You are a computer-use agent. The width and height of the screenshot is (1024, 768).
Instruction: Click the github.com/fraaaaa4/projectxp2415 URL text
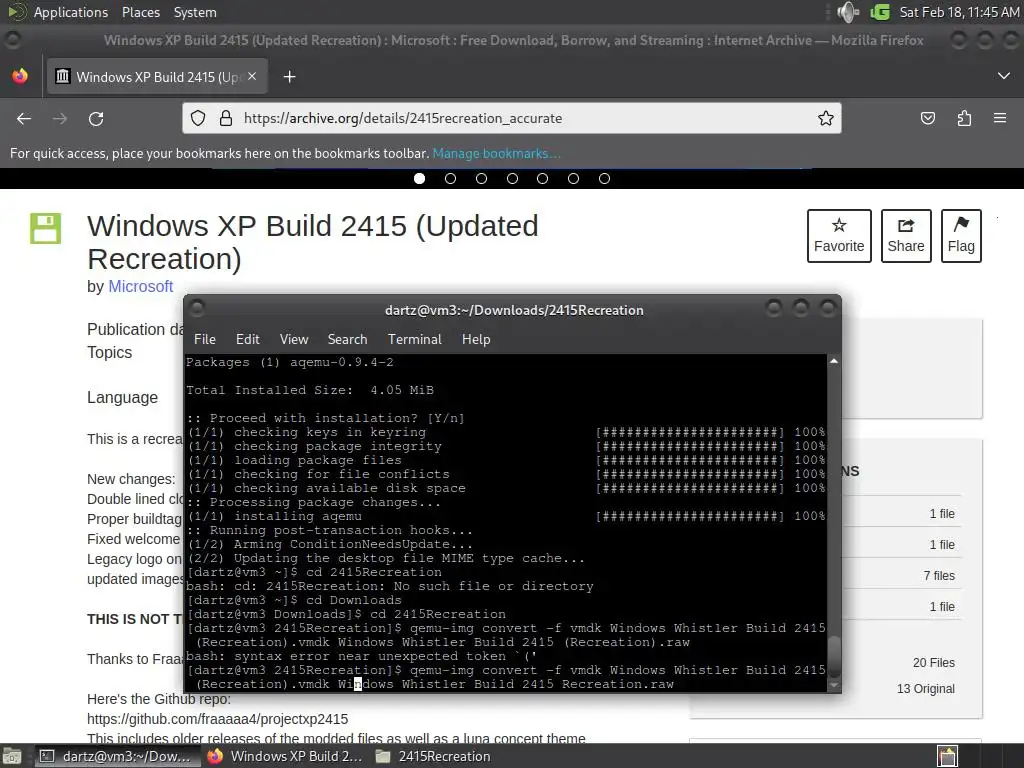217,719
